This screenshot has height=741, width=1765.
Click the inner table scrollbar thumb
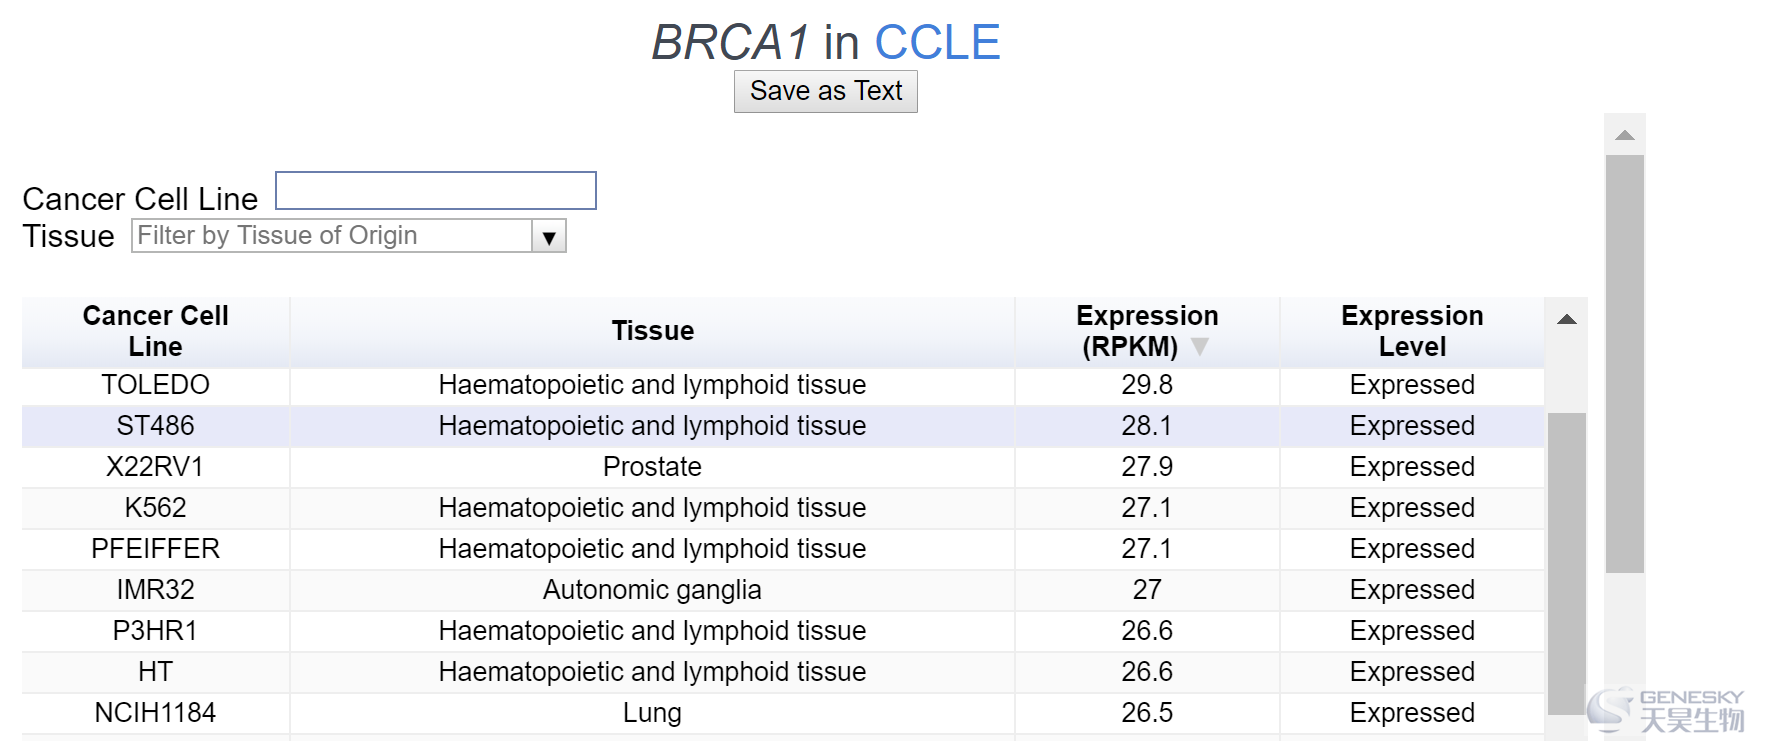tap(1567, 563)
